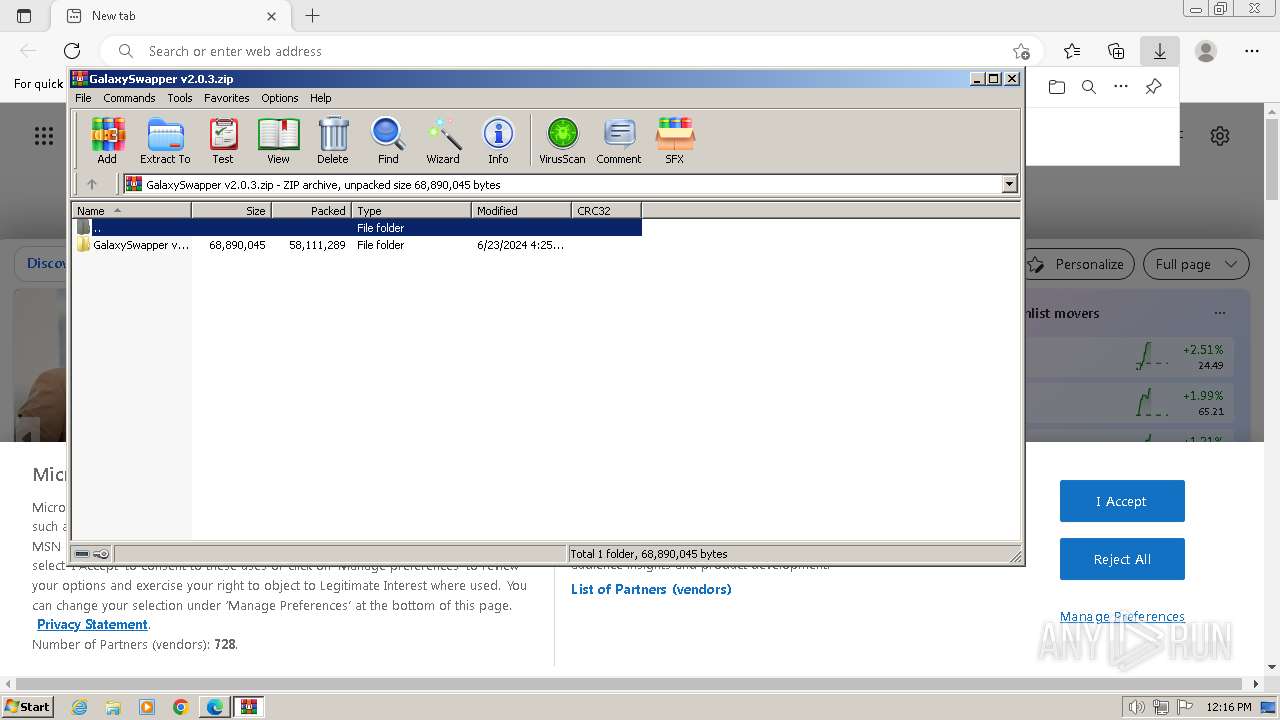Close the New tab browser tab
This screenshot has width=1280, height=720.
point(272,16)
